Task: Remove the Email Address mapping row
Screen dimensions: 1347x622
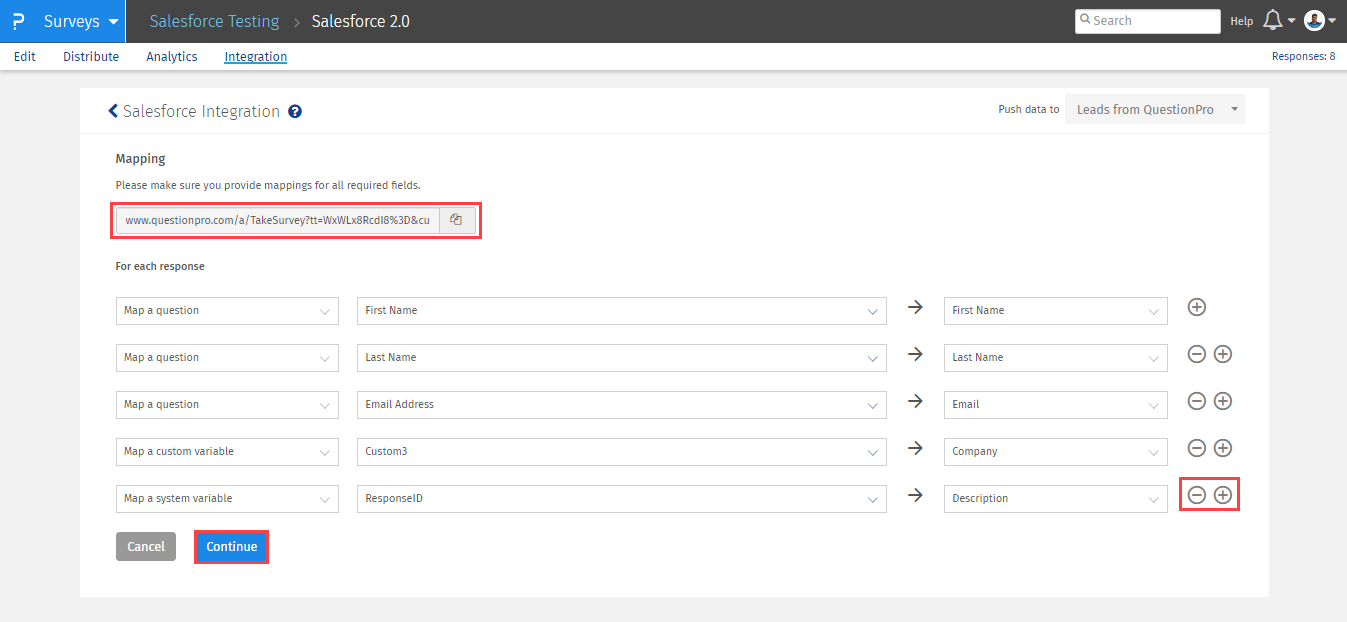Action: pos(1196,401)
